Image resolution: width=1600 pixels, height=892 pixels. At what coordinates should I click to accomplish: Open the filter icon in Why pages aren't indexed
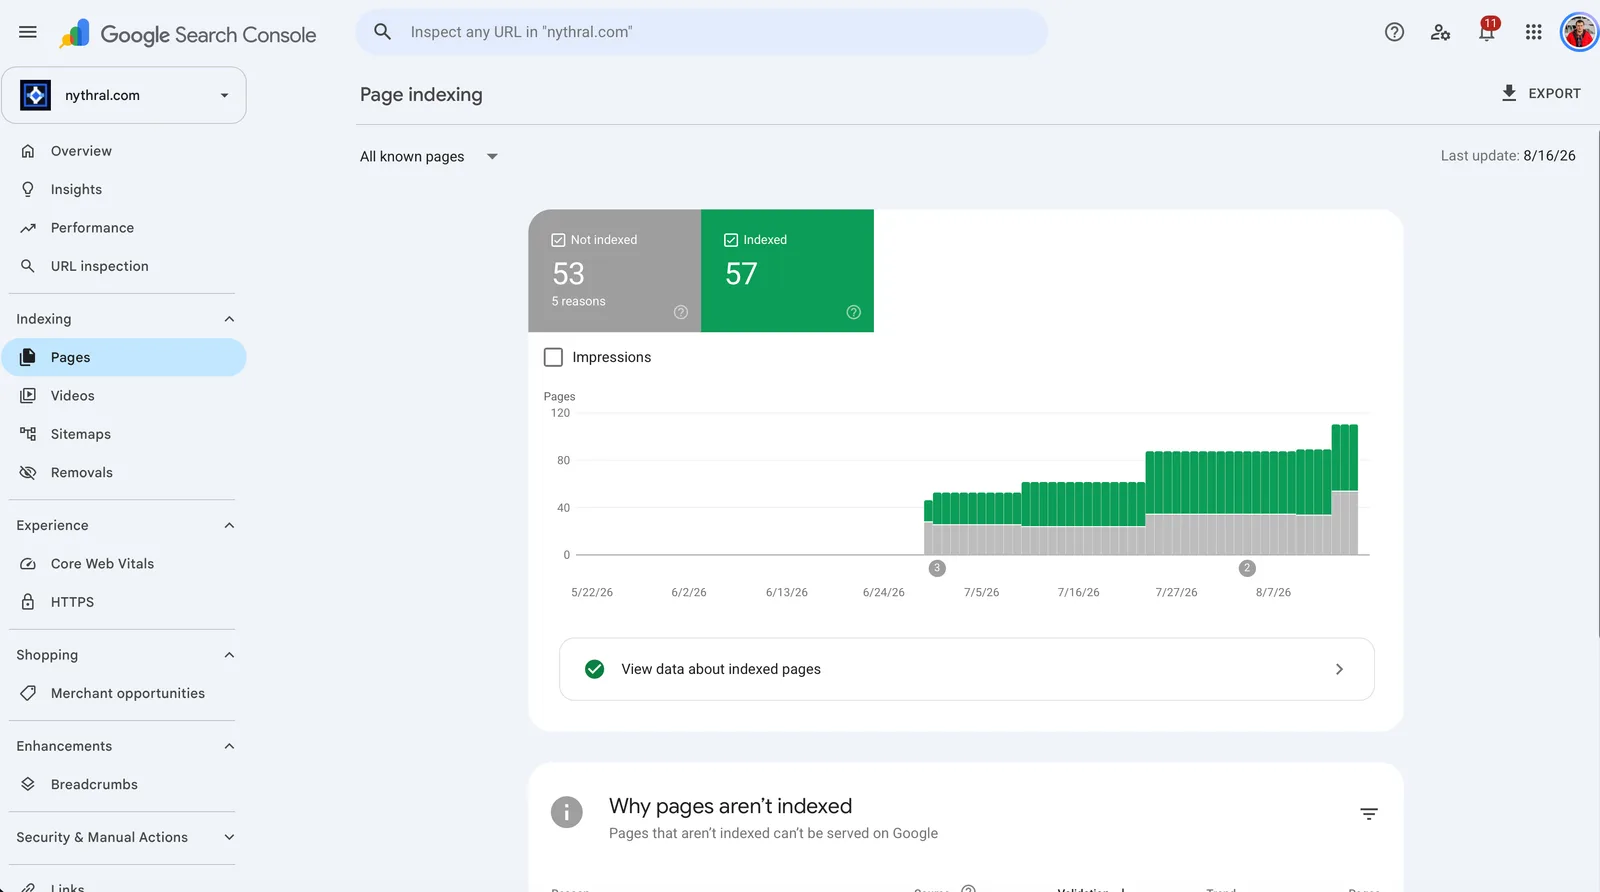[x=1369, y=814]
